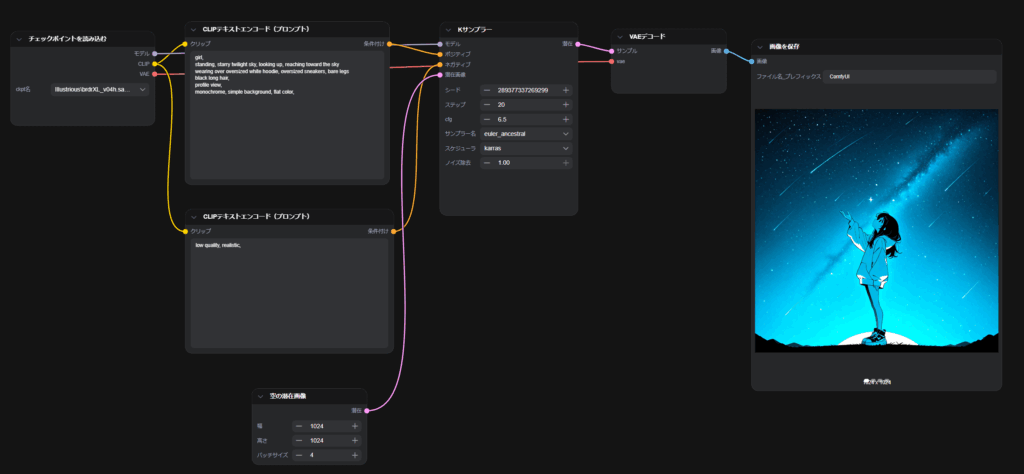This screenshot has width=1024, height=474.
Task: Click the minus icon for latent image height
Action: point(298,441)
